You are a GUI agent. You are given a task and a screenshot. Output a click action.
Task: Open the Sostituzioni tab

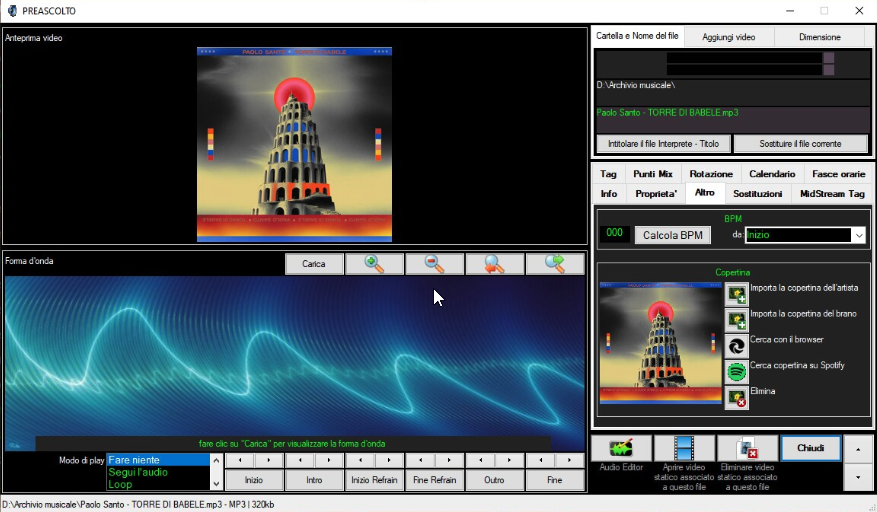pyautogui.click(x=757, y=194)
